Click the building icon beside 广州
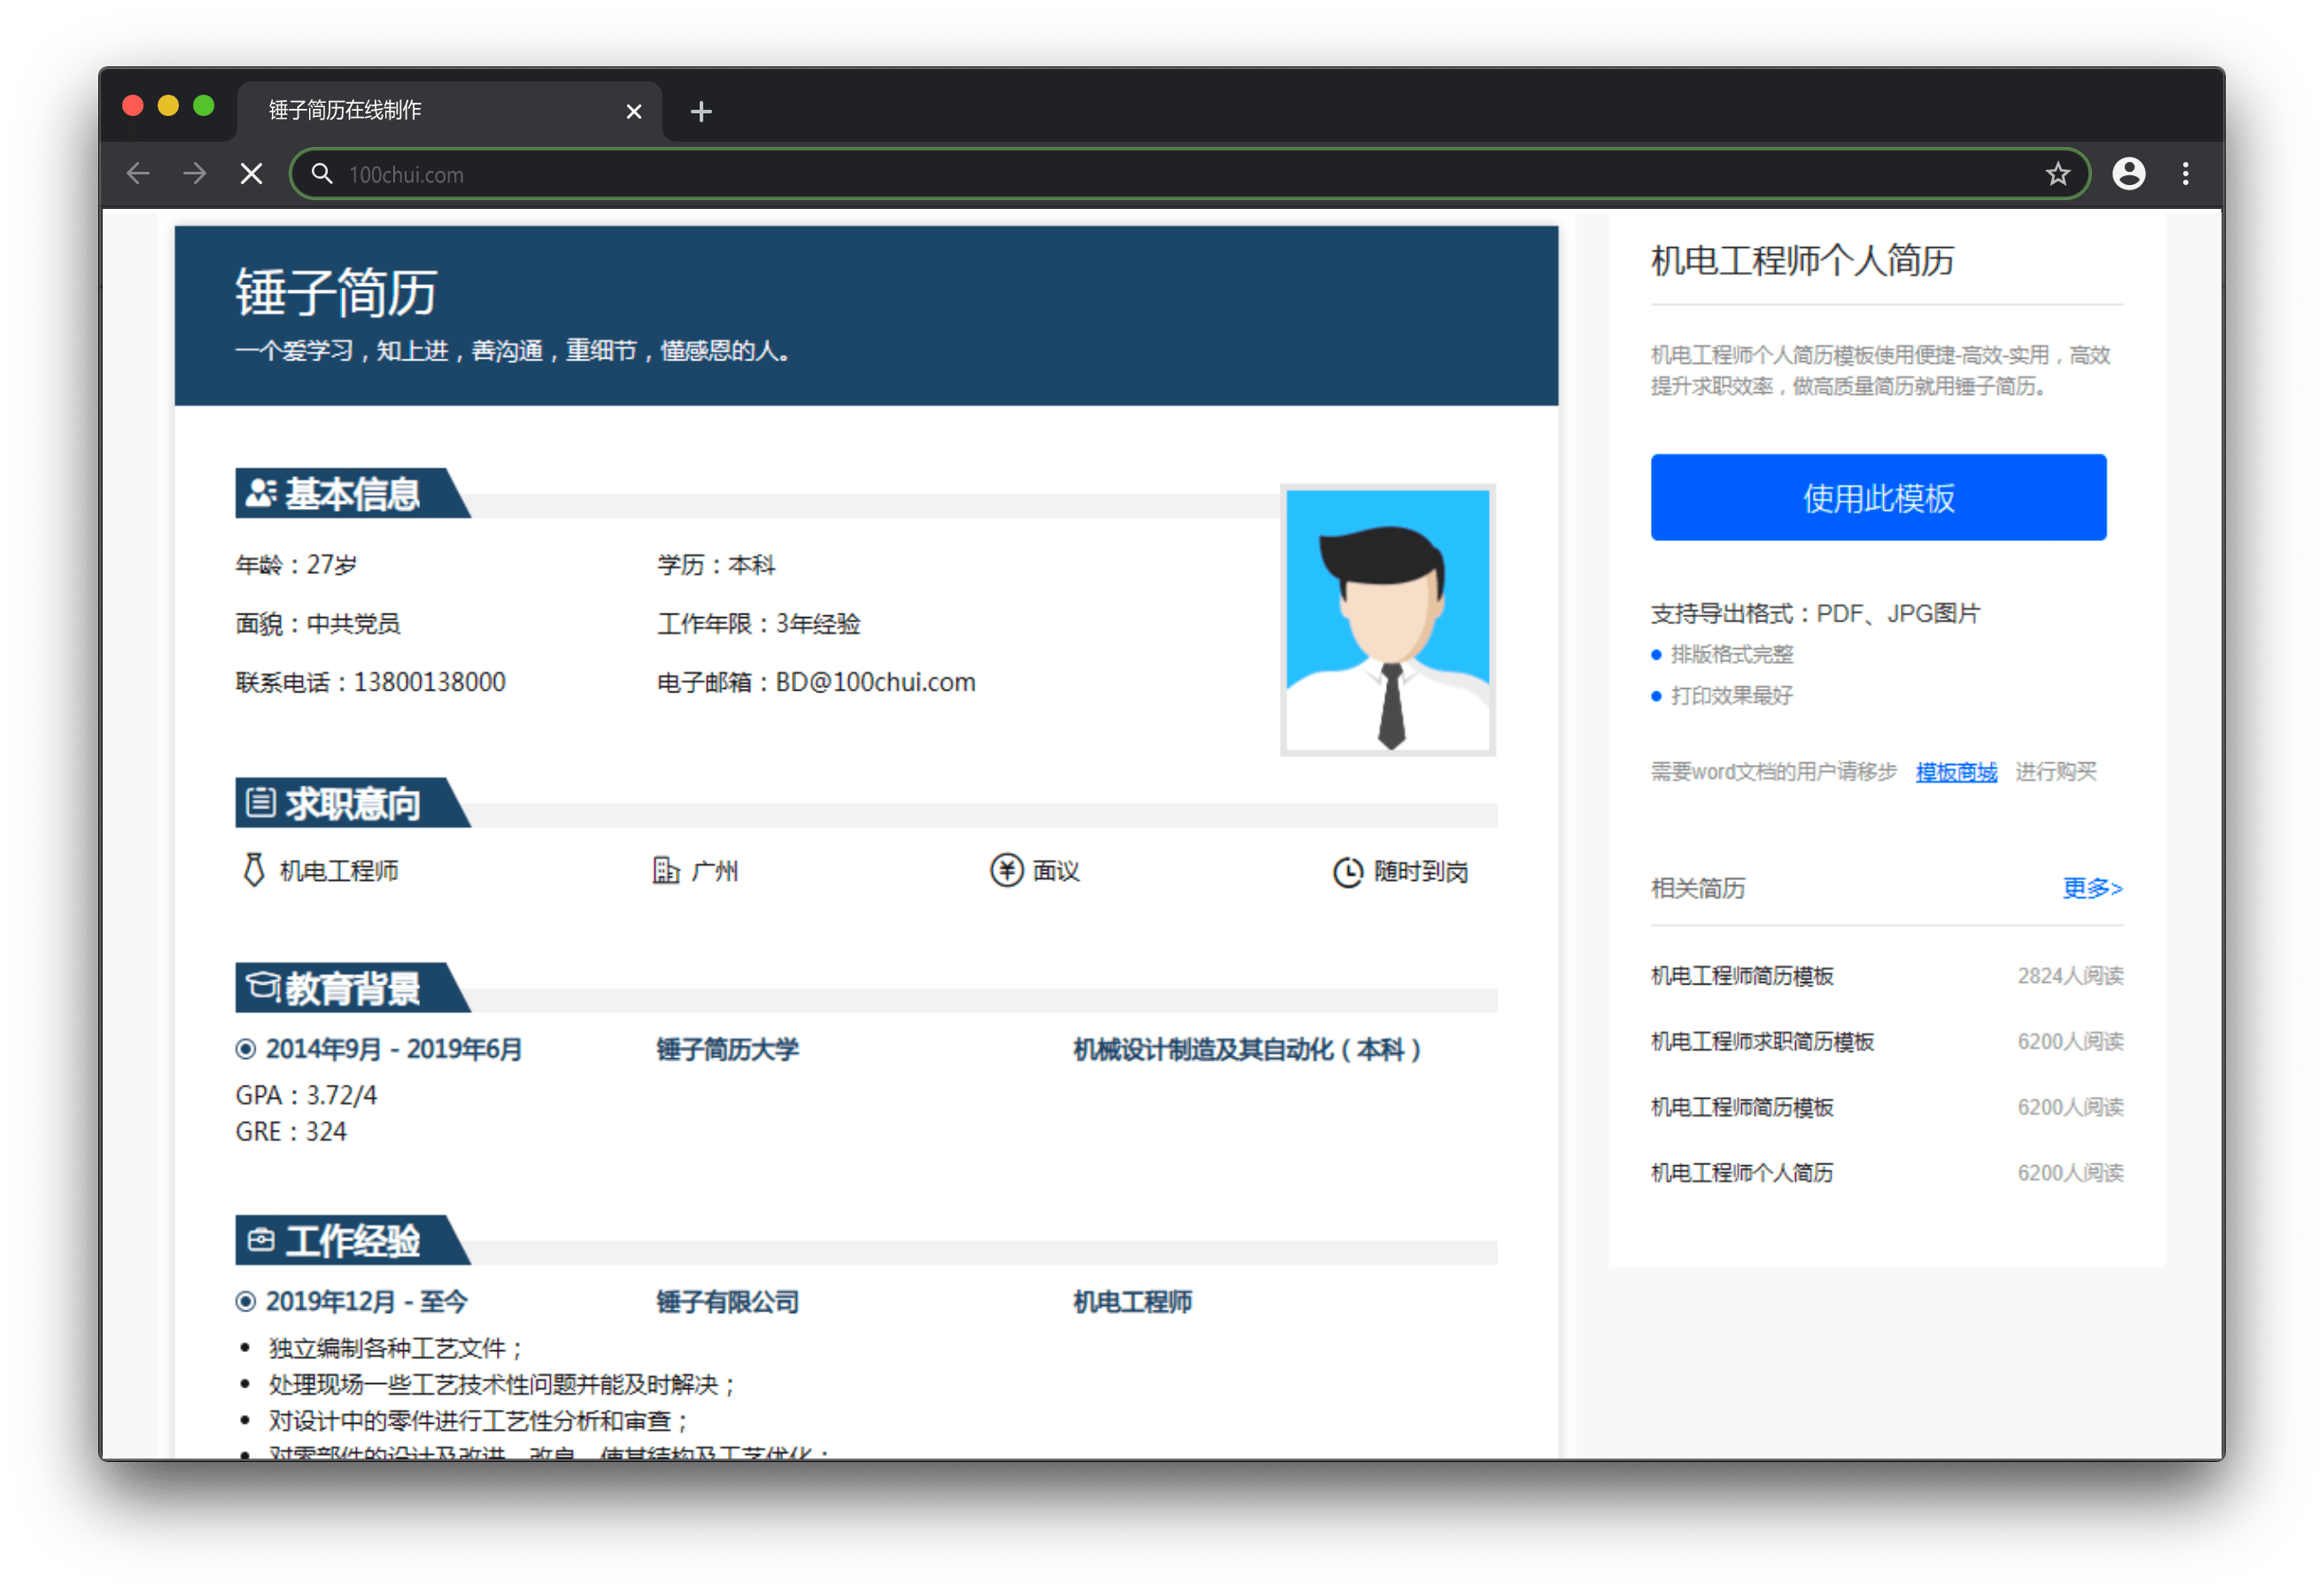This screenshot has height=1592, width=2324. pos(665,870)
